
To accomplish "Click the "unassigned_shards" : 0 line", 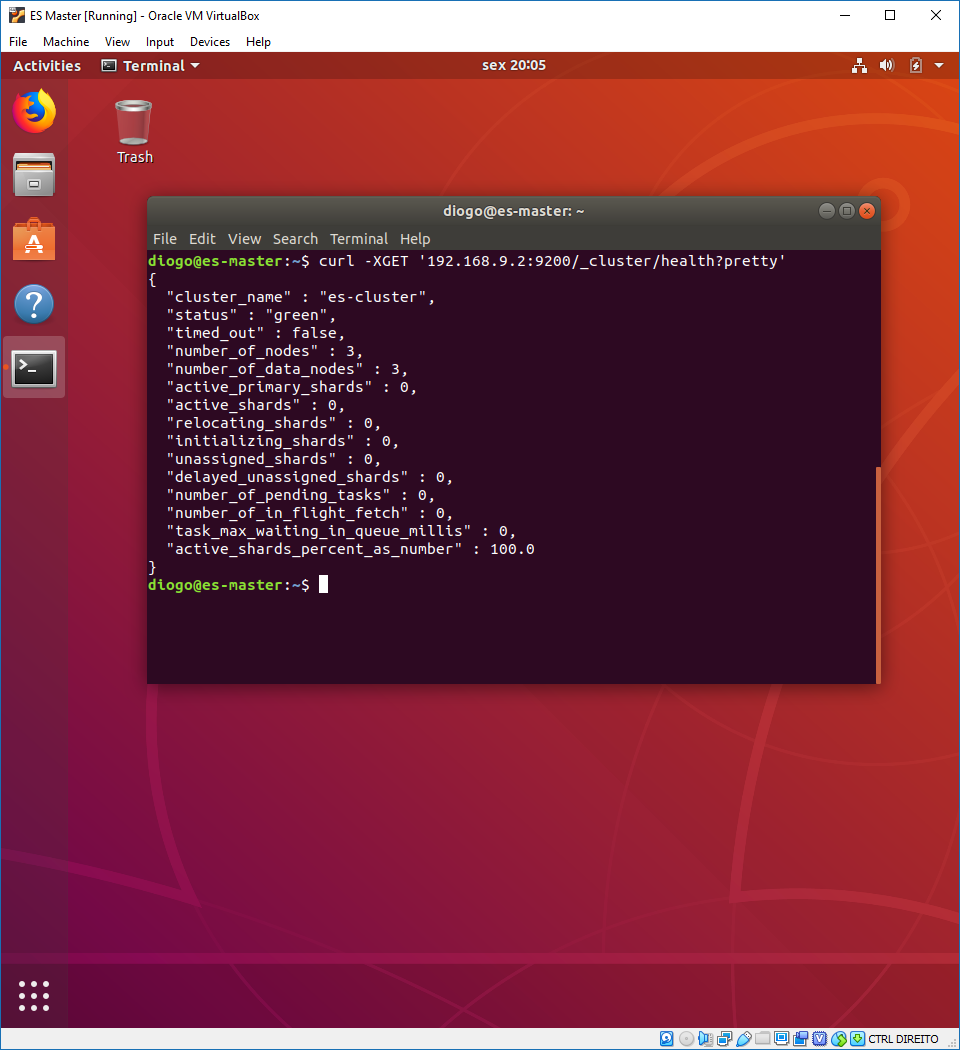I will tap(274, 459).
